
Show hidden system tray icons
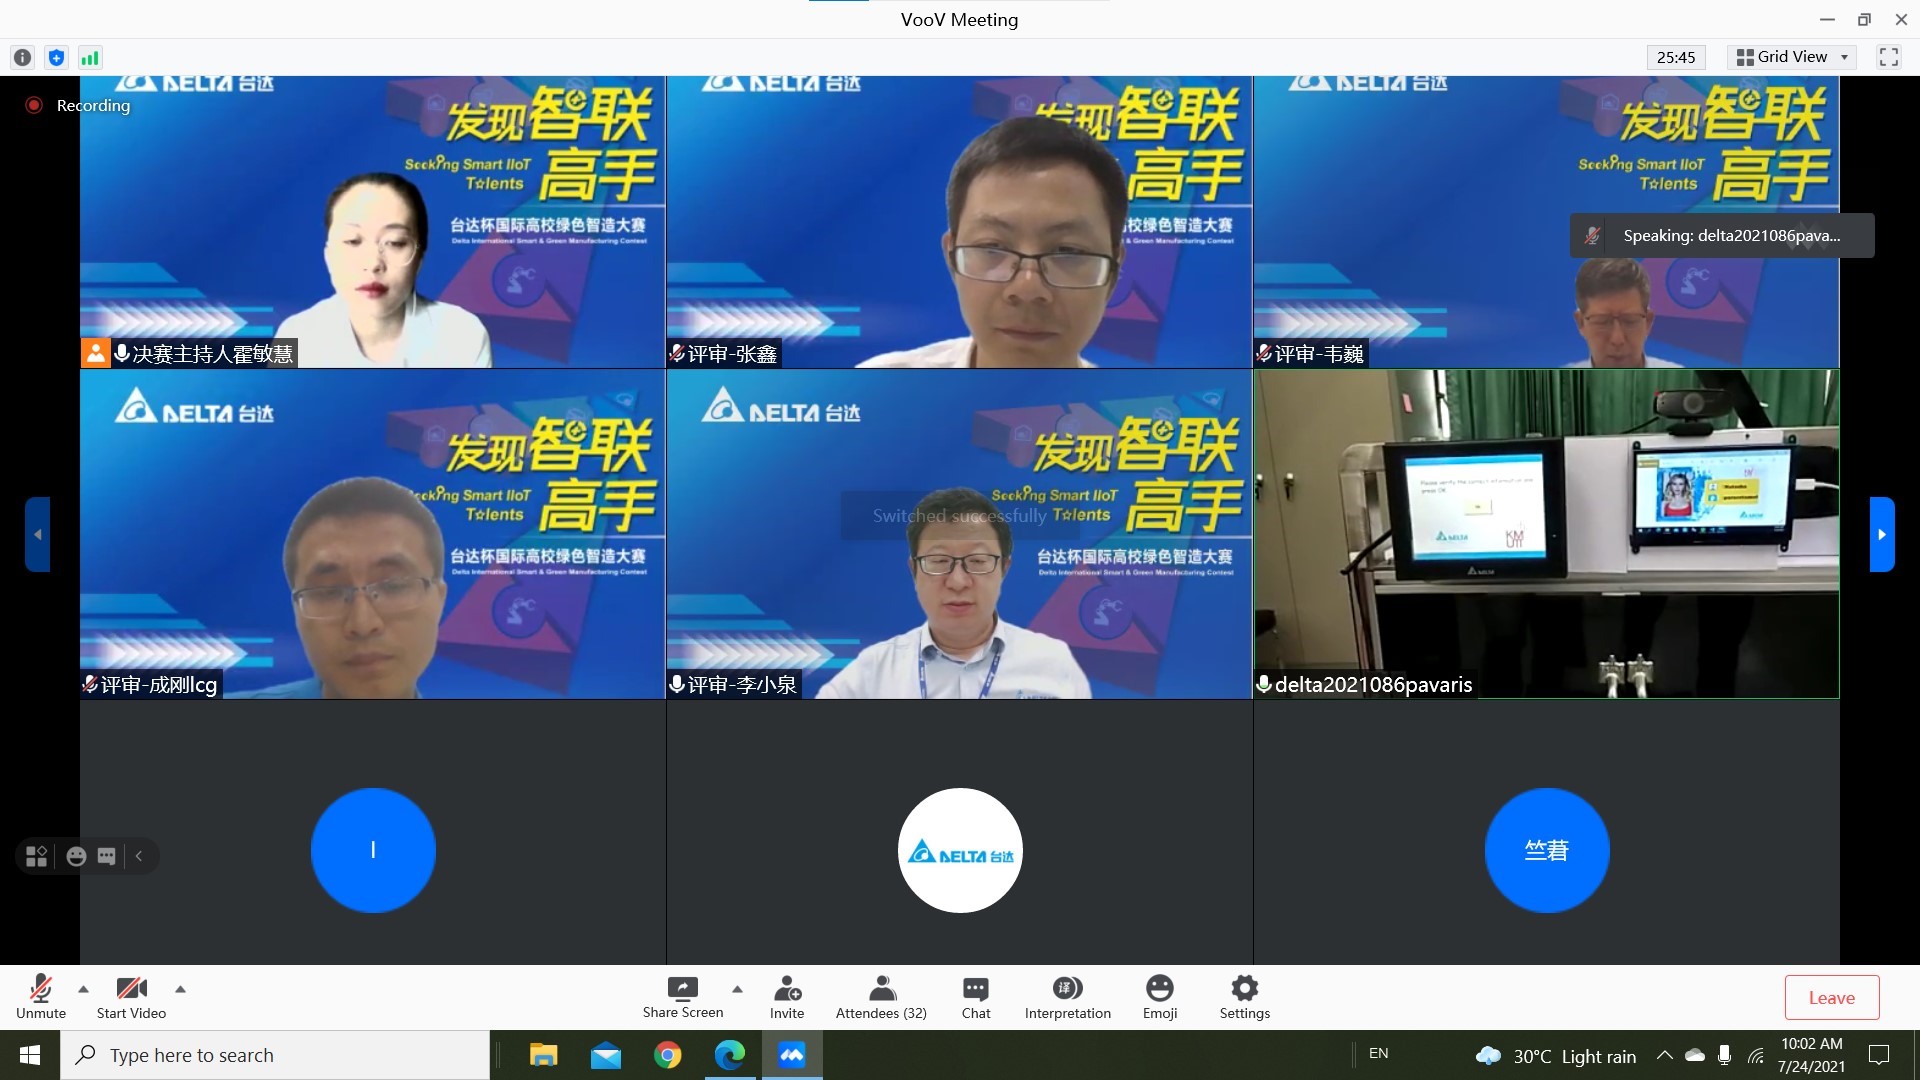pos(1664,1055)
